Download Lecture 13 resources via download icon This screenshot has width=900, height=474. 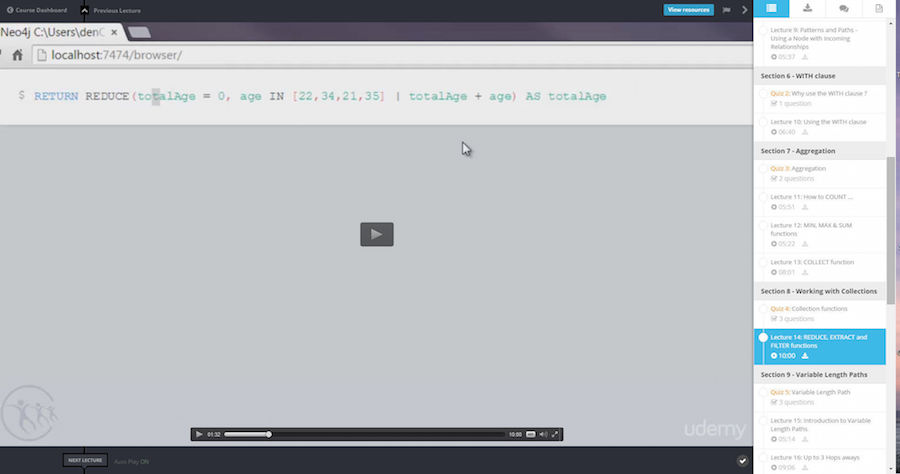pos(805,273)
